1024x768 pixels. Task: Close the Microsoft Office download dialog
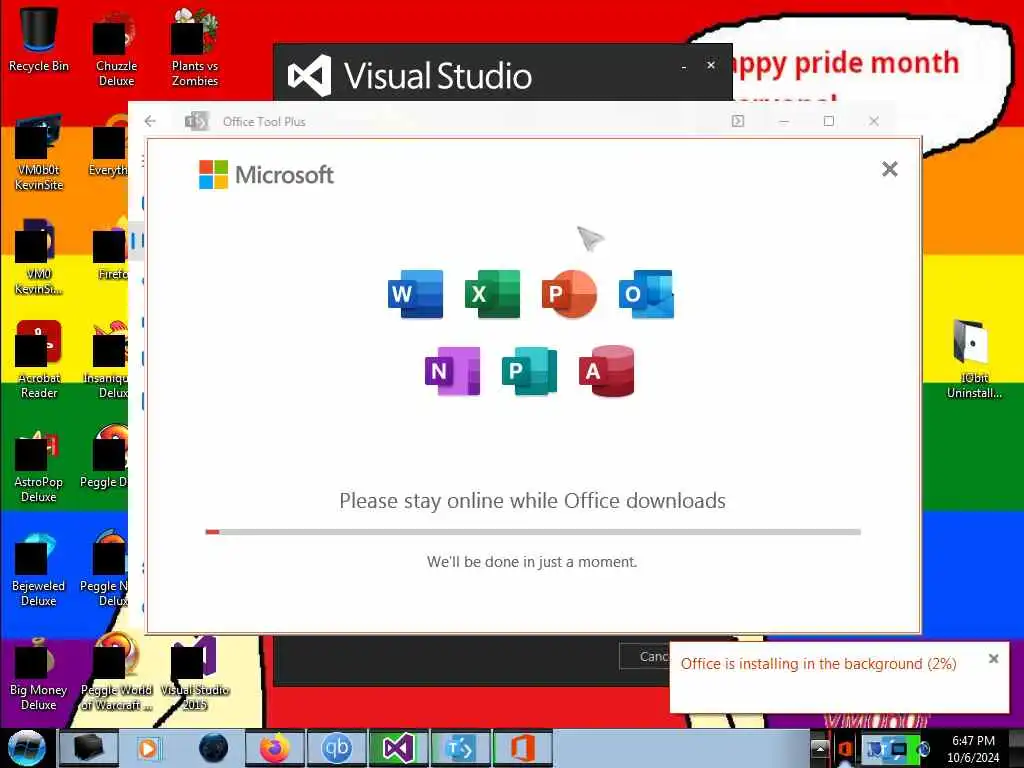point(889,169)
